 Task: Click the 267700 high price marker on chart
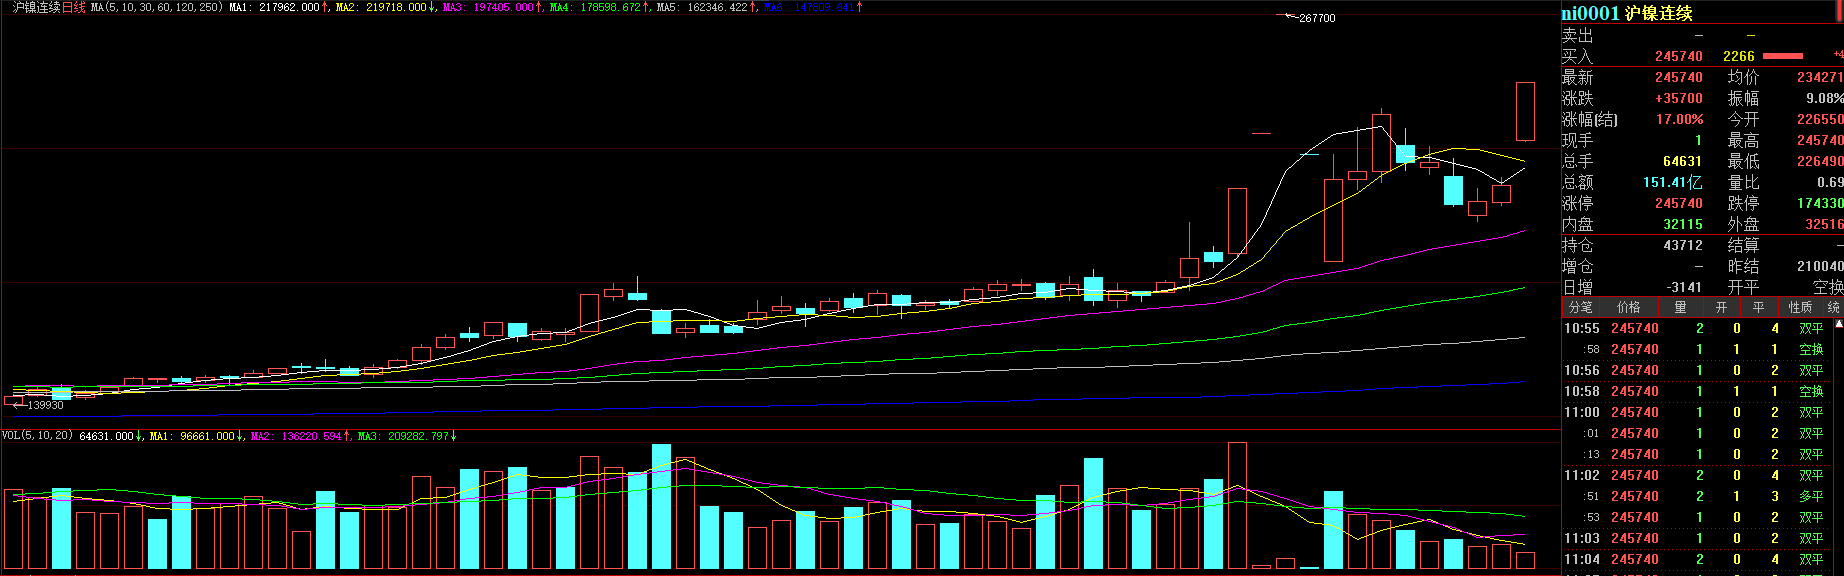(1316, 18)
